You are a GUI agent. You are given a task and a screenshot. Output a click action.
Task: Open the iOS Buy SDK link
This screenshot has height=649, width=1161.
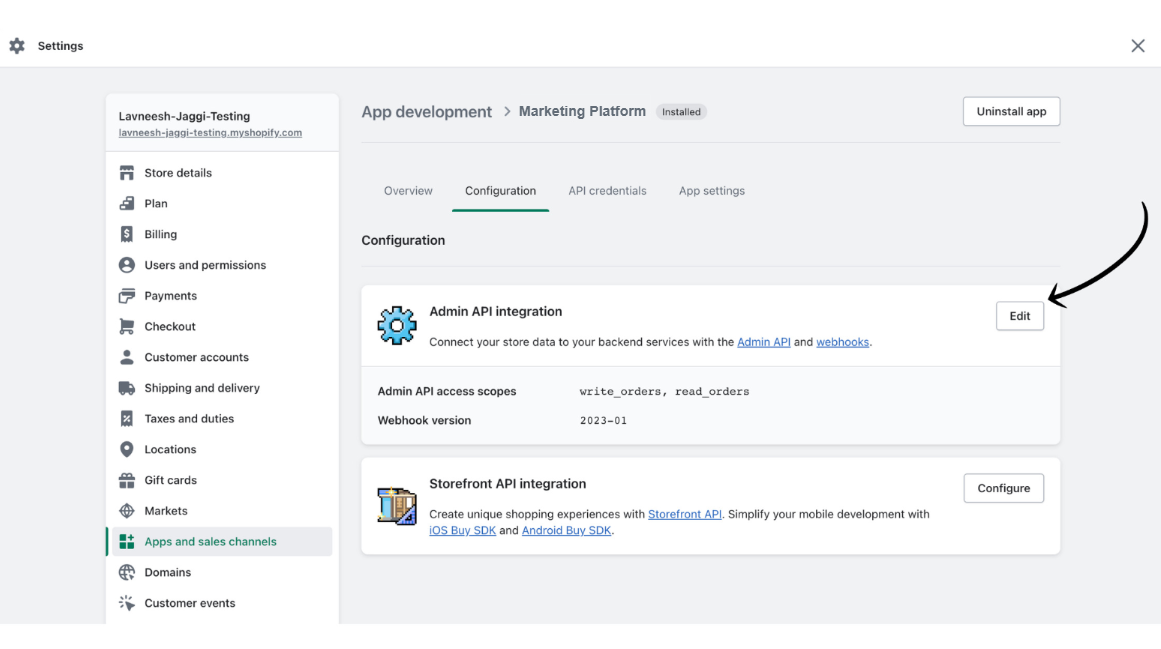click(463, 531)
